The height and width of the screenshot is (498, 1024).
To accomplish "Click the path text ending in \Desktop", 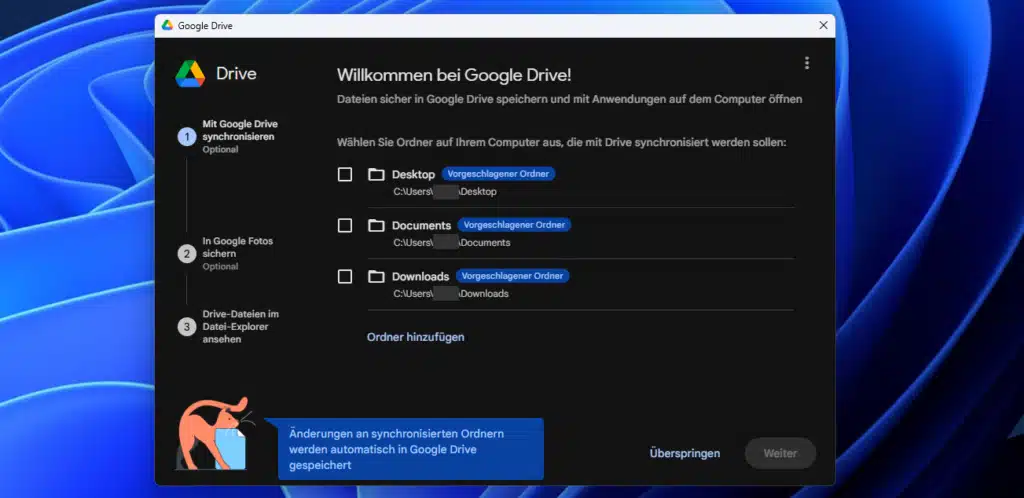I will point(445,192).
